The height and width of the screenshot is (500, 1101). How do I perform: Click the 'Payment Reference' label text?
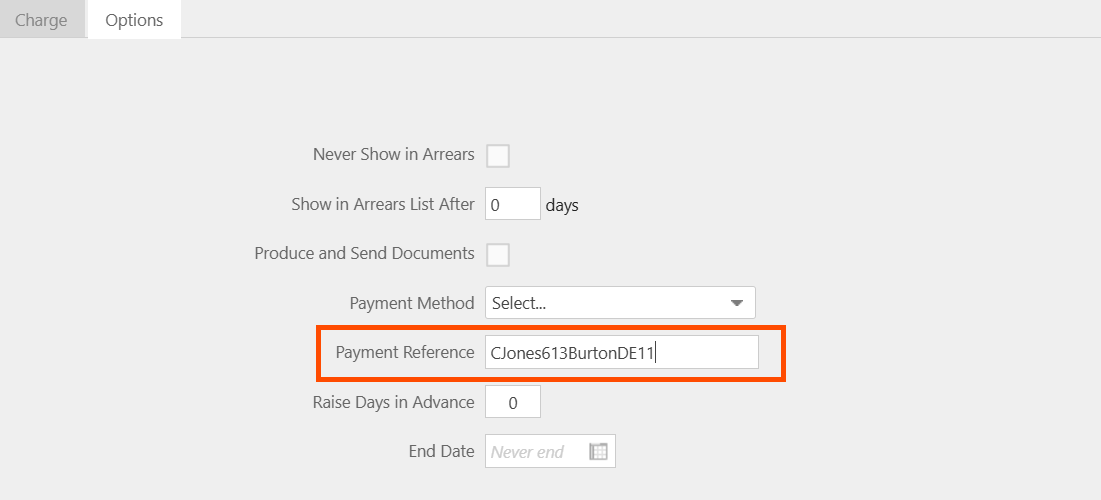(x=405, y=353)
